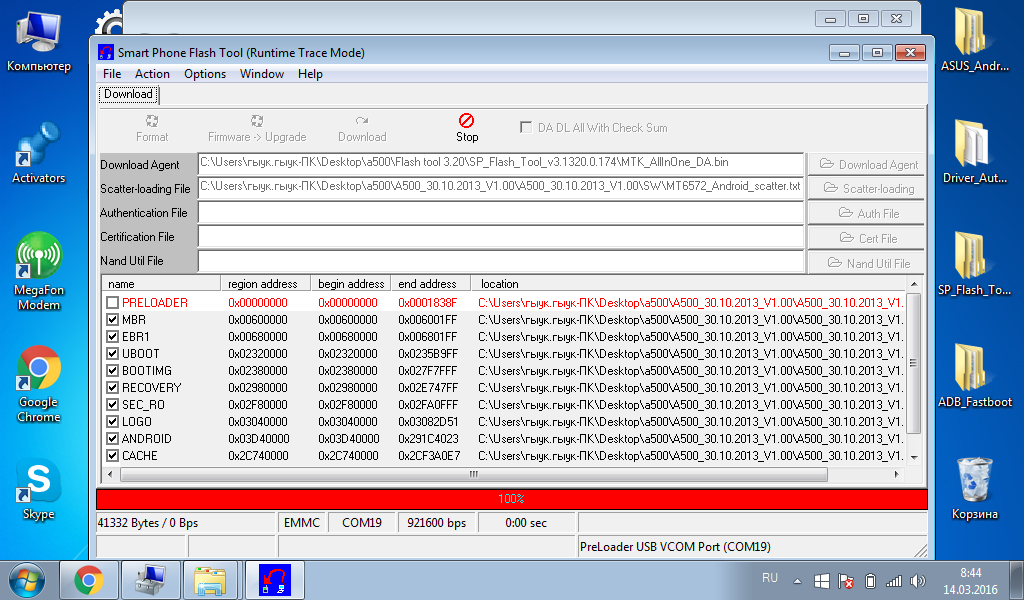This screenshot has width=1024, height=600.
Task: Click the Scatter-loading browse button
Action: pos(866,189)
